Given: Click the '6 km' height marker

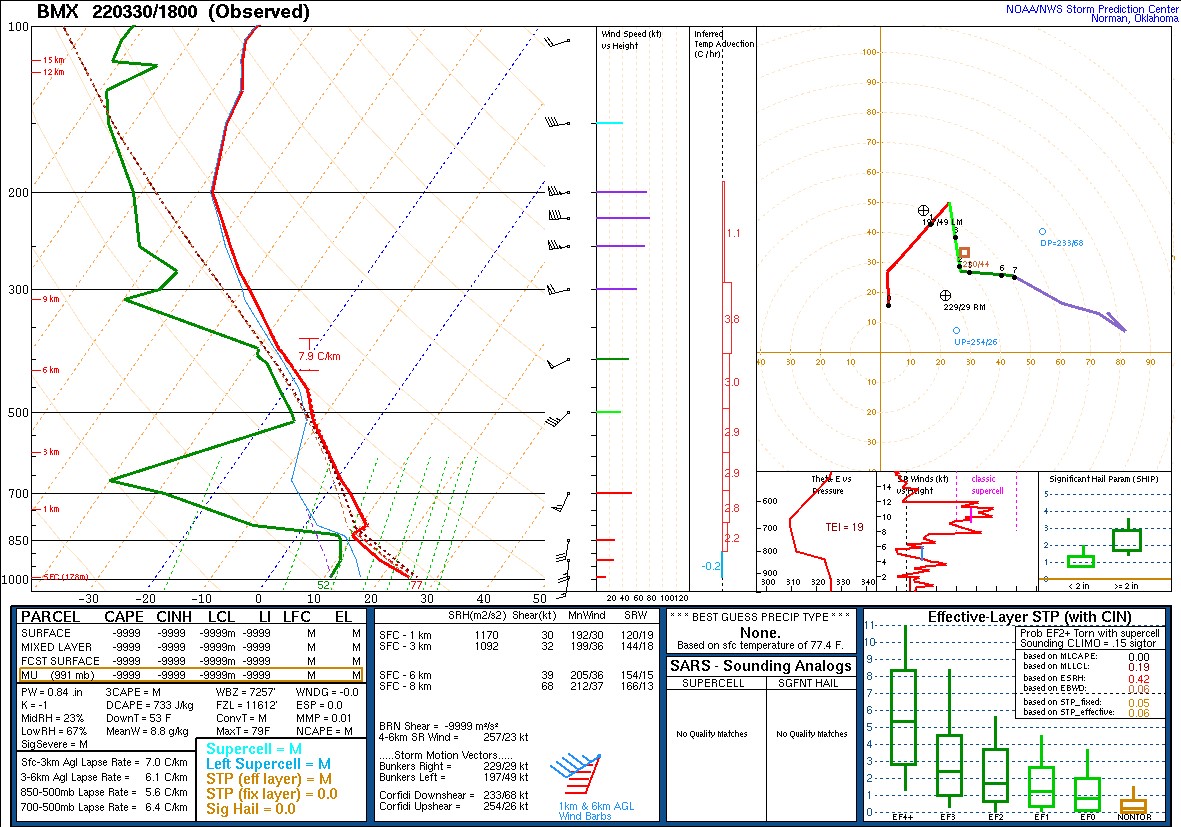Looking at the screenshot, I should [x=50, y=370].
